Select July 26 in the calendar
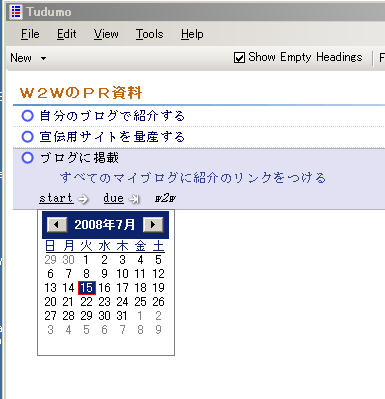This screenshot has width=385, height=399. tap(158, 302)
